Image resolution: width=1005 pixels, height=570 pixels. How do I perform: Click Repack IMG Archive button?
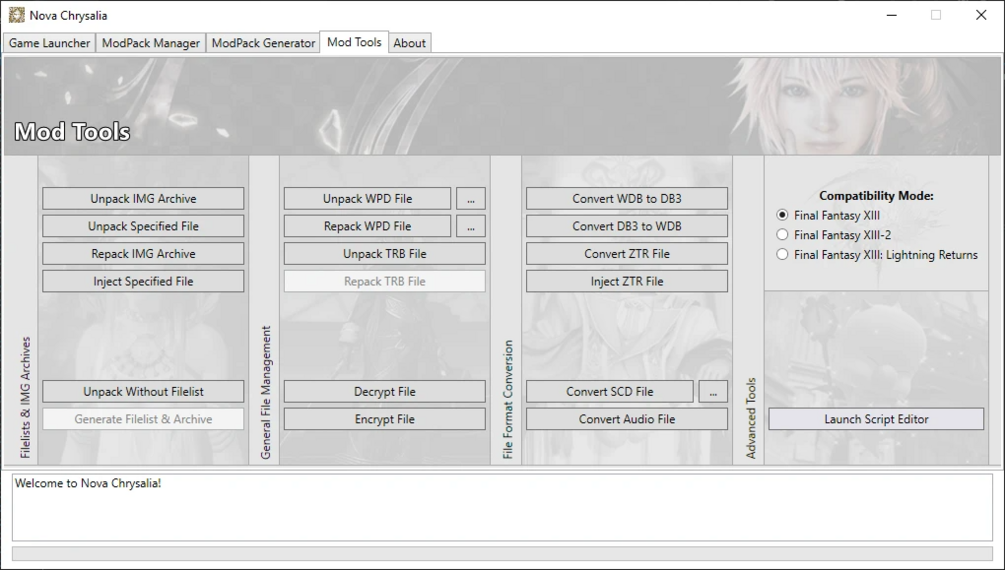click(x=143, y=254)
